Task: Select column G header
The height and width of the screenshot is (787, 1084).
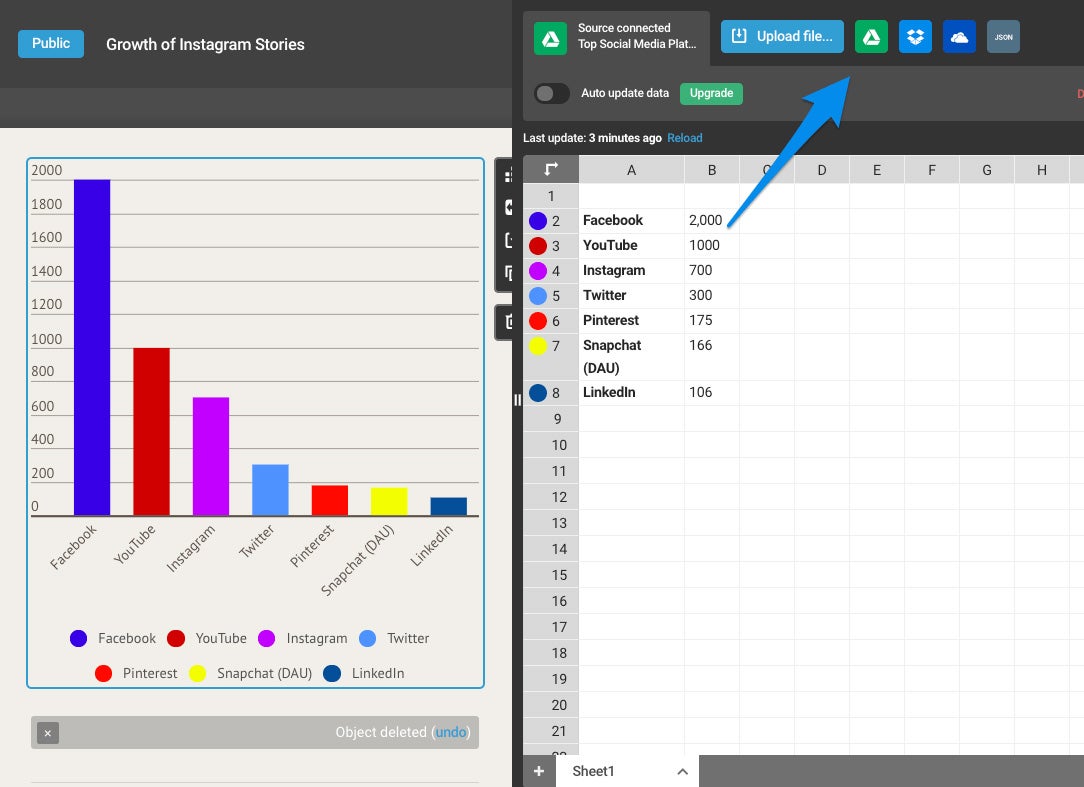Action: click(987, 169)
